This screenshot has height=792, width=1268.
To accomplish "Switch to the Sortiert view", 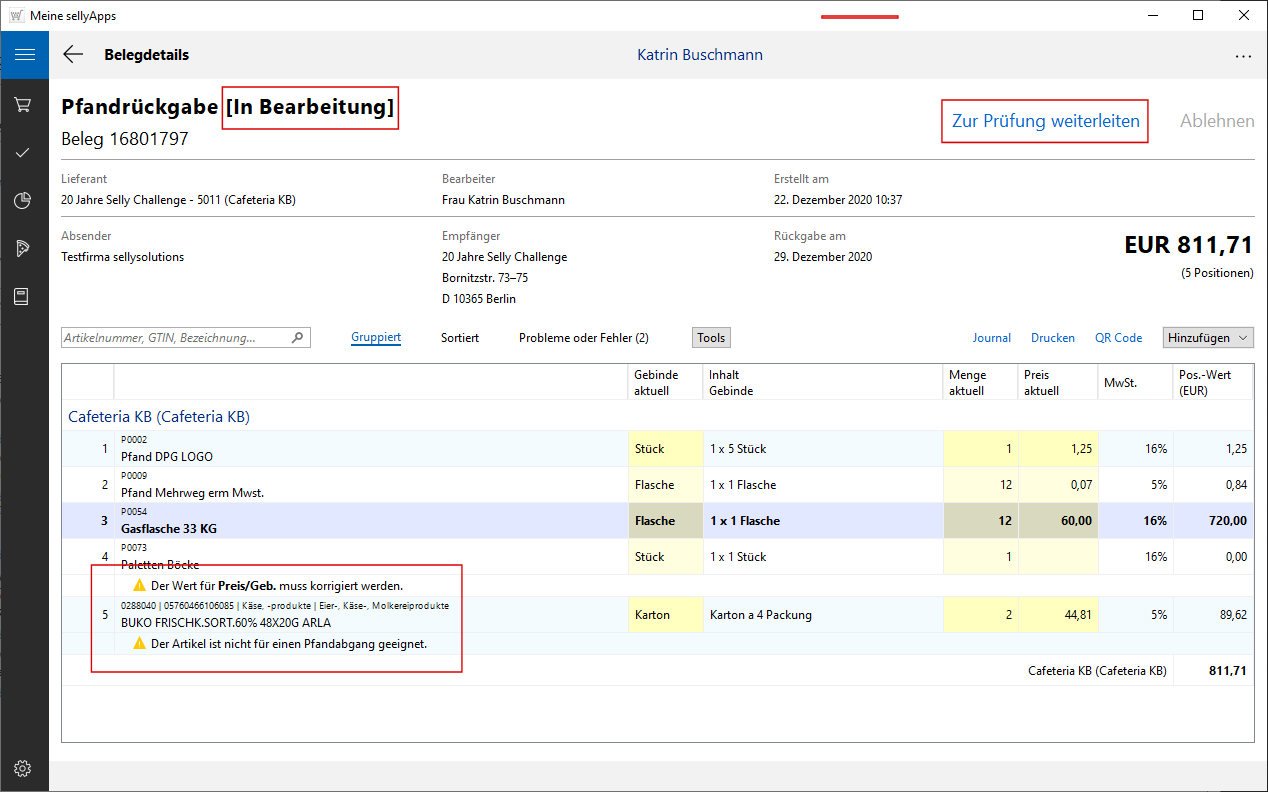I will (460, 338).
